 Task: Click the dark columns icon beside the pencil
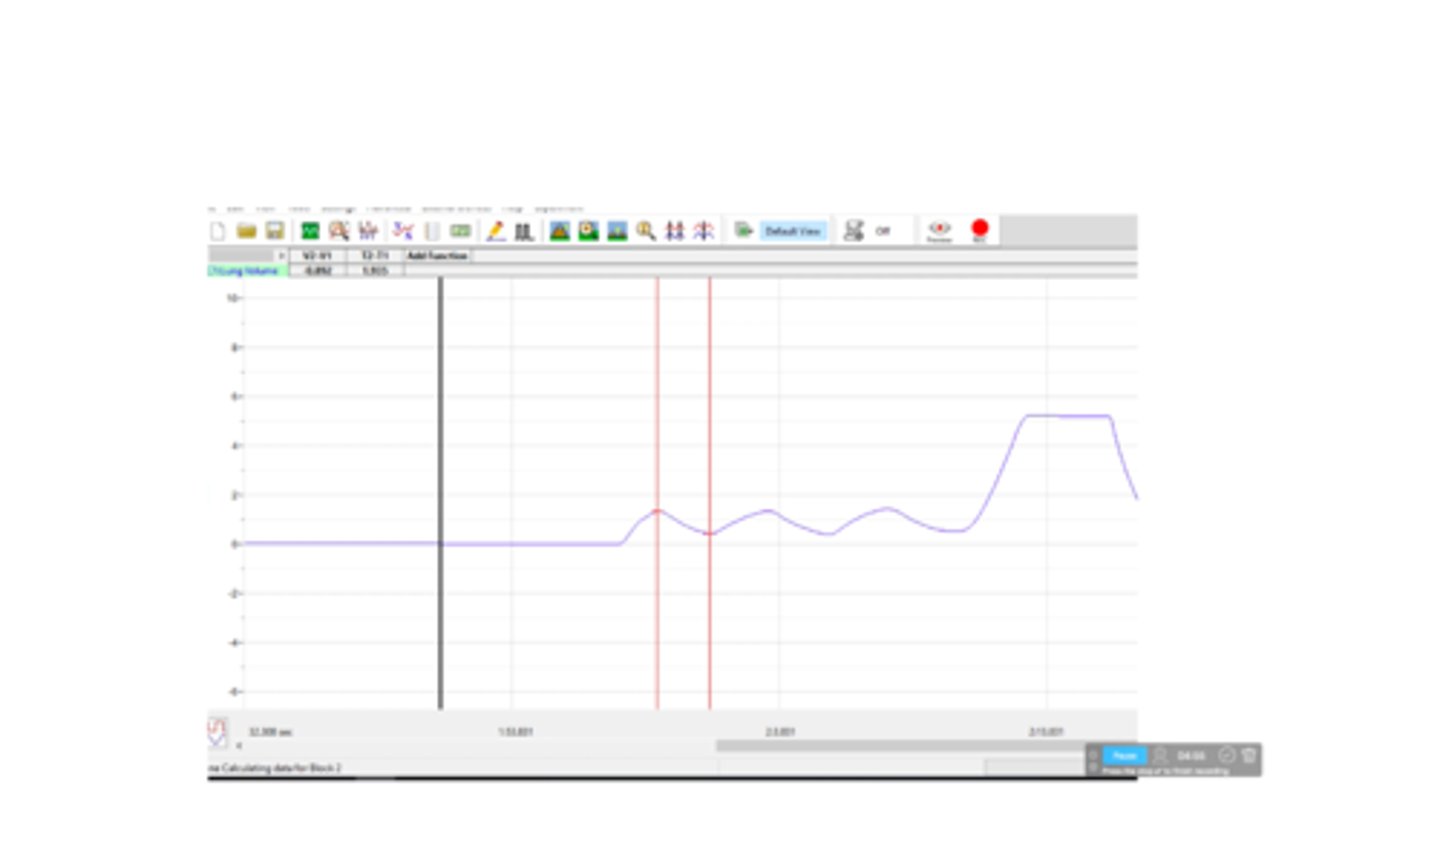tap(523, 231)
